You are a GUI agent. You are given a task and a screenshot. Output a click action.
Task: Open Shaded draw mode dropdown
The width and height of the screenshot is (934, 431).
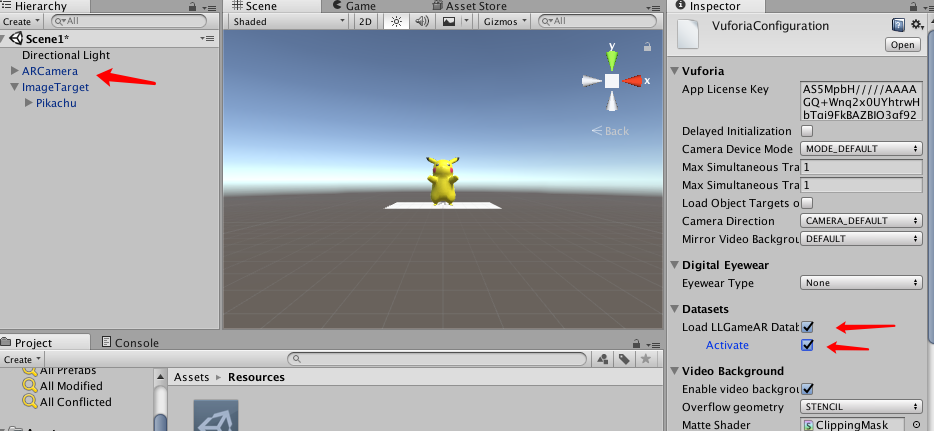coord(289,21)
